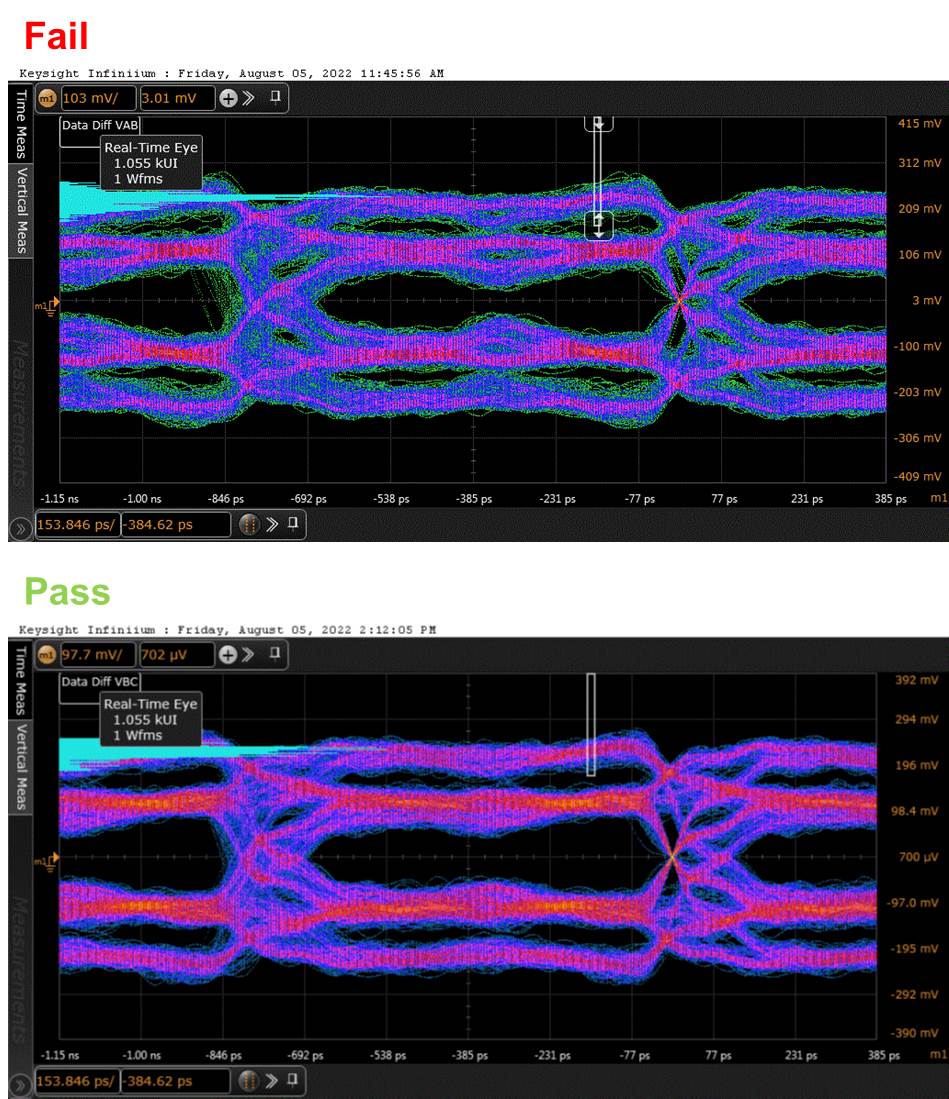Click the plus icon next to 702 µV

tap(228, 655)
